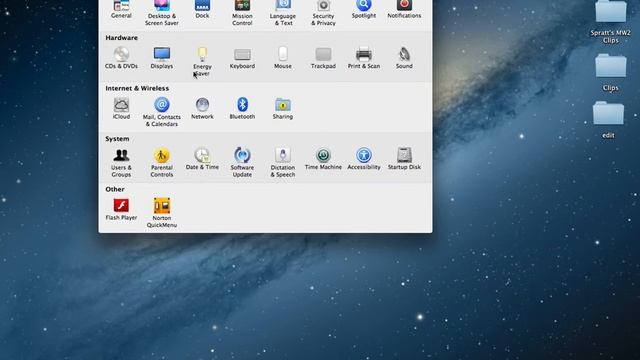Open Energy Saver preferences
Viewport: 640px width, 360px height.
[x=202, y=61]
